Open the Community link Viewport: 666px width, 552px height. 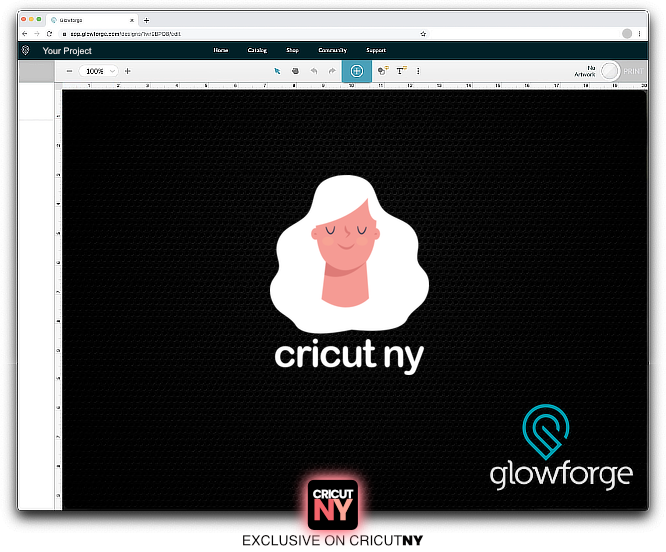332,50
